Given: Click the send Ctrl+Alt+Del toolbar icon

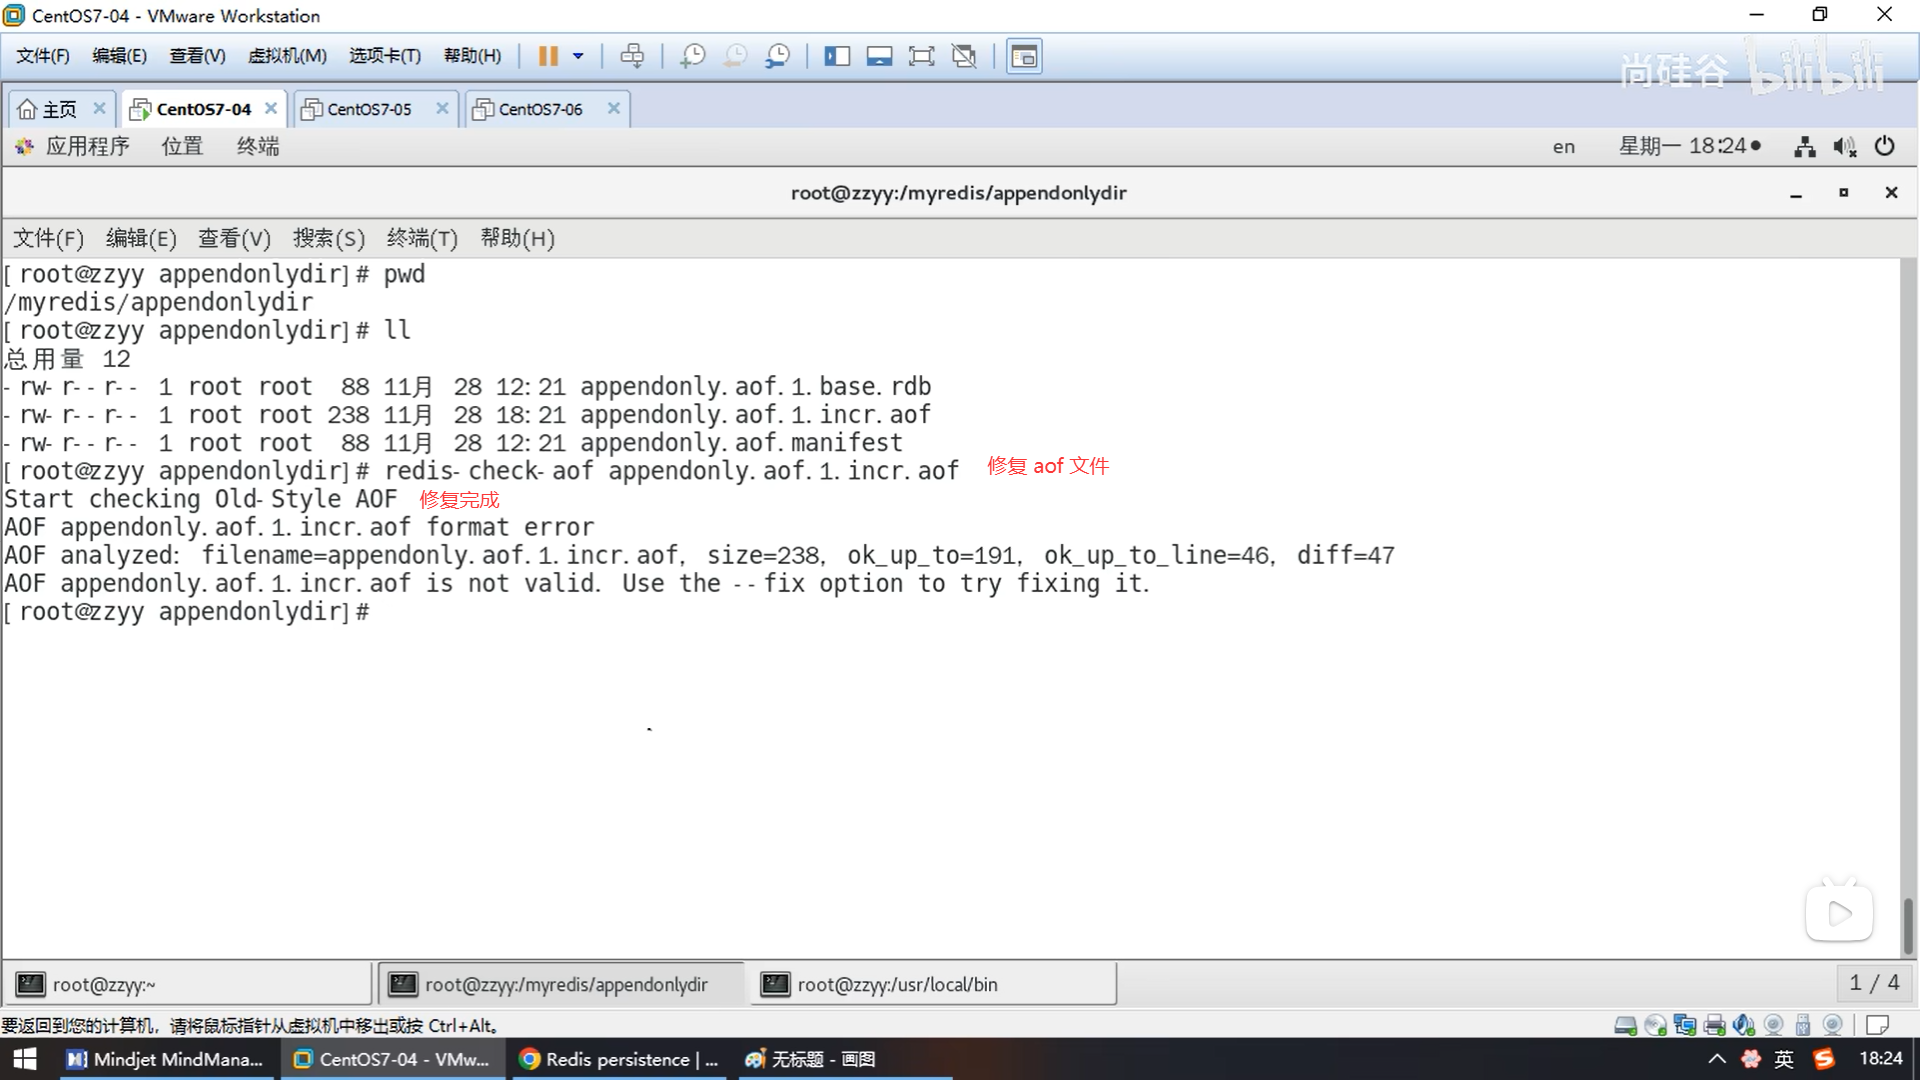Looking at the screenshot, I should (632, 56).
